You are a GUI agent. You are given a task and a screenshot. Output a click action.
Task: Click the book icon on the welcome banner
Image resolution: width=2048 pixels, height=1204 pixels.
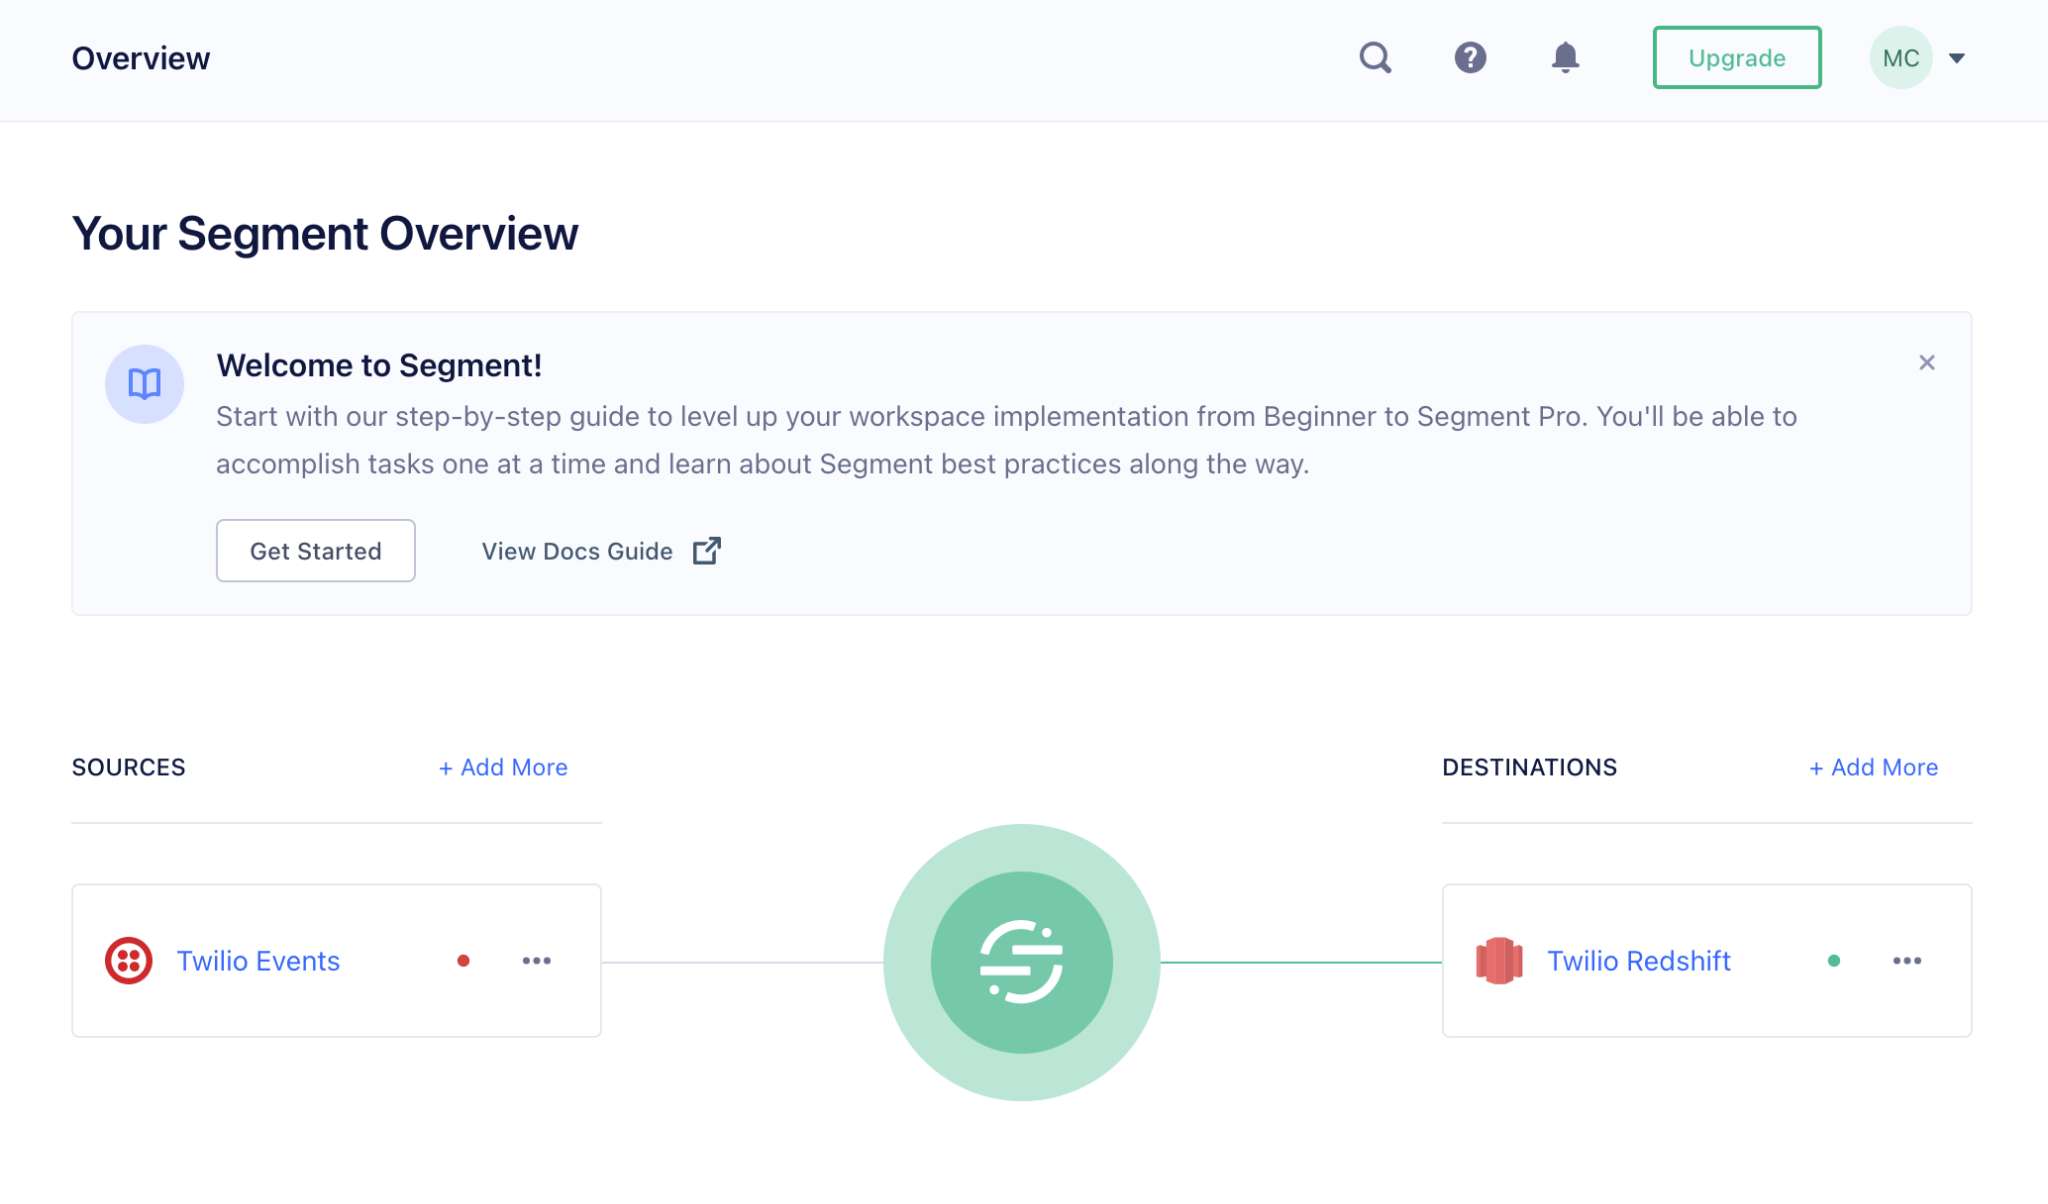144,383
